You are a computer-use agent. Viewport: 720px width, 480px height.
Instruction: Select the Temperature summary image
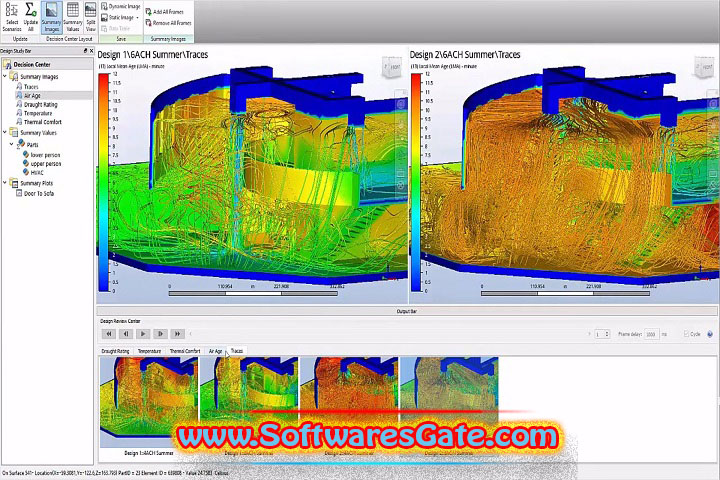(34, 113)
